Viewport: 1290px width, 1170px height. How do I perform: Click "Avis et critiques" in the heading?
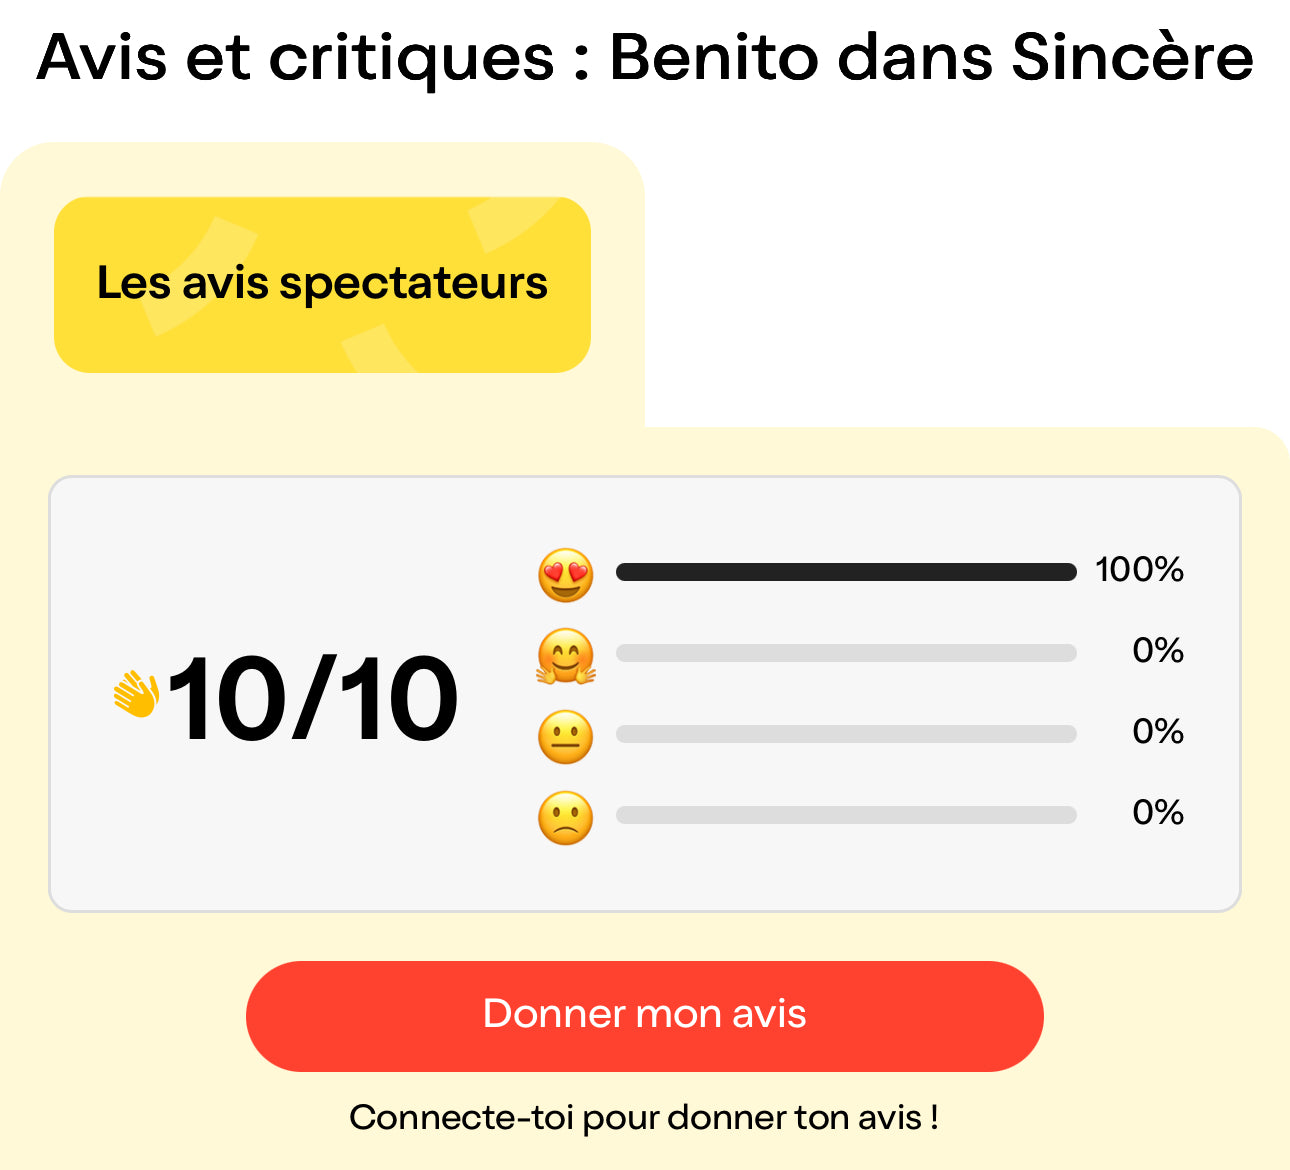click(295, 57)
